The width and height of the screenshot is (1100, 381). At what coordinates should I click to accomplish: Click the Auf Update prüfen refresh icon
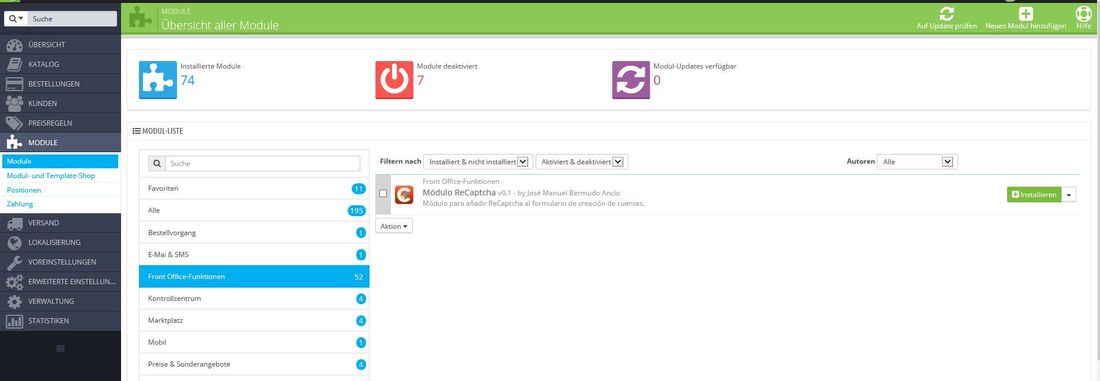point(946,14)
